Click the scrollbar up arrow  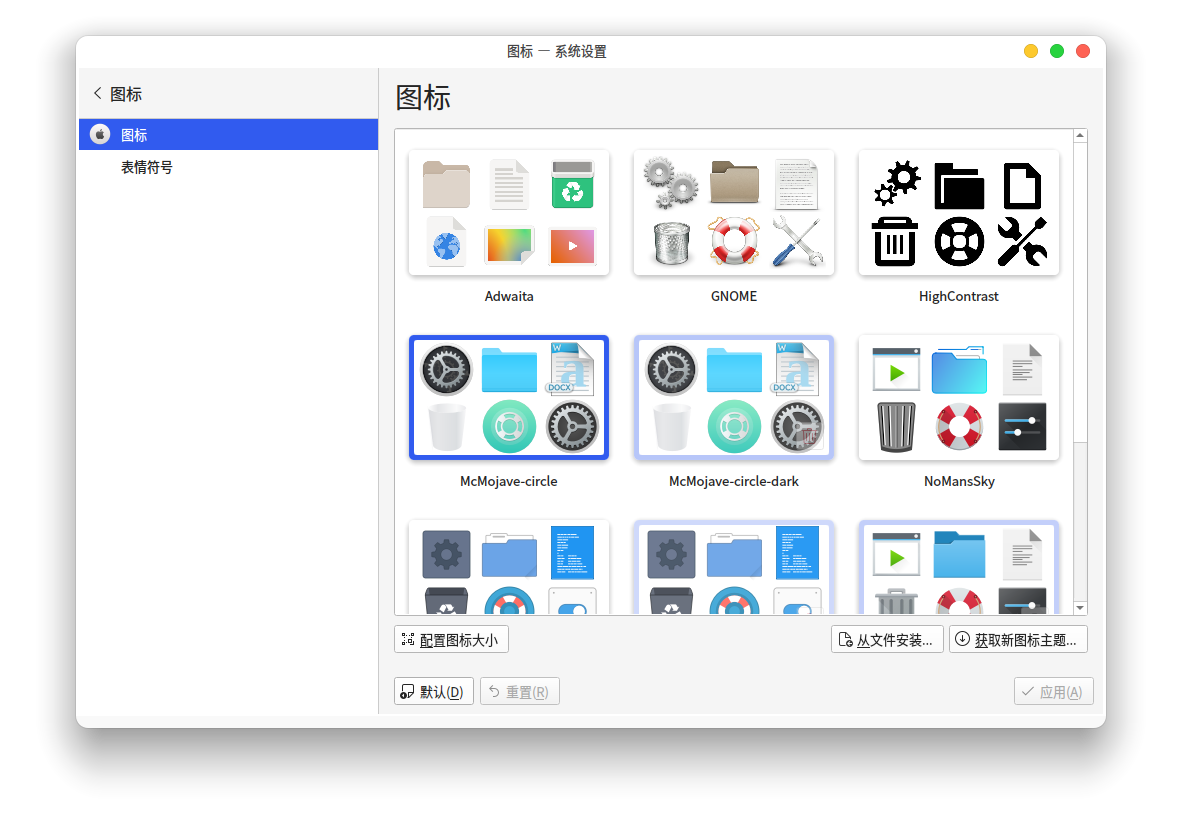pos(1080,136)
